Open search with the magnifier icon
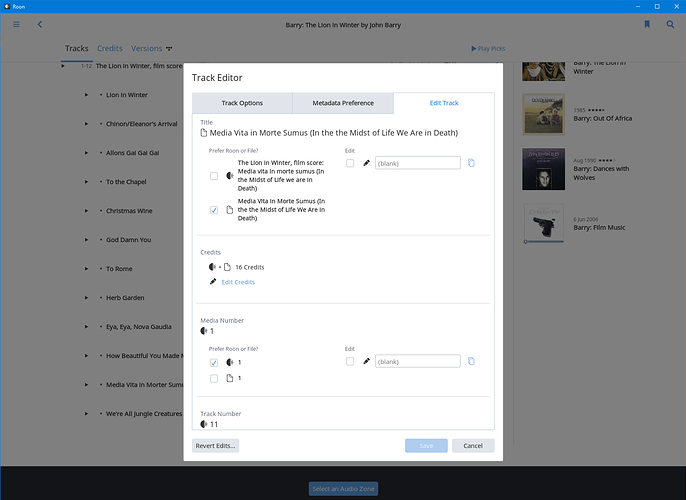Screen dimensions: 686x500 coord(670,24)
